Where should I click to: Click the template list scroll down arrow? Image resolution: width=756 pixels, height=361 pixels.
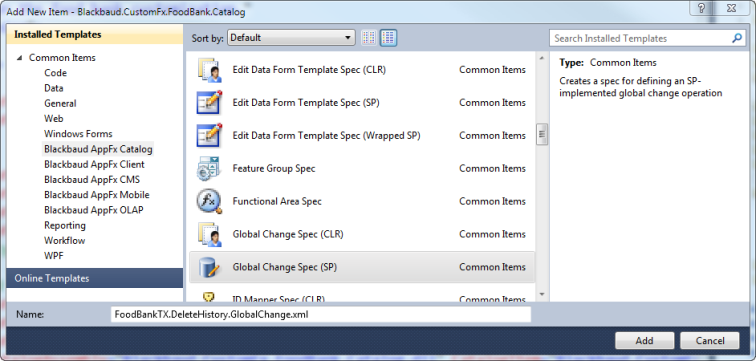point(541,294)
